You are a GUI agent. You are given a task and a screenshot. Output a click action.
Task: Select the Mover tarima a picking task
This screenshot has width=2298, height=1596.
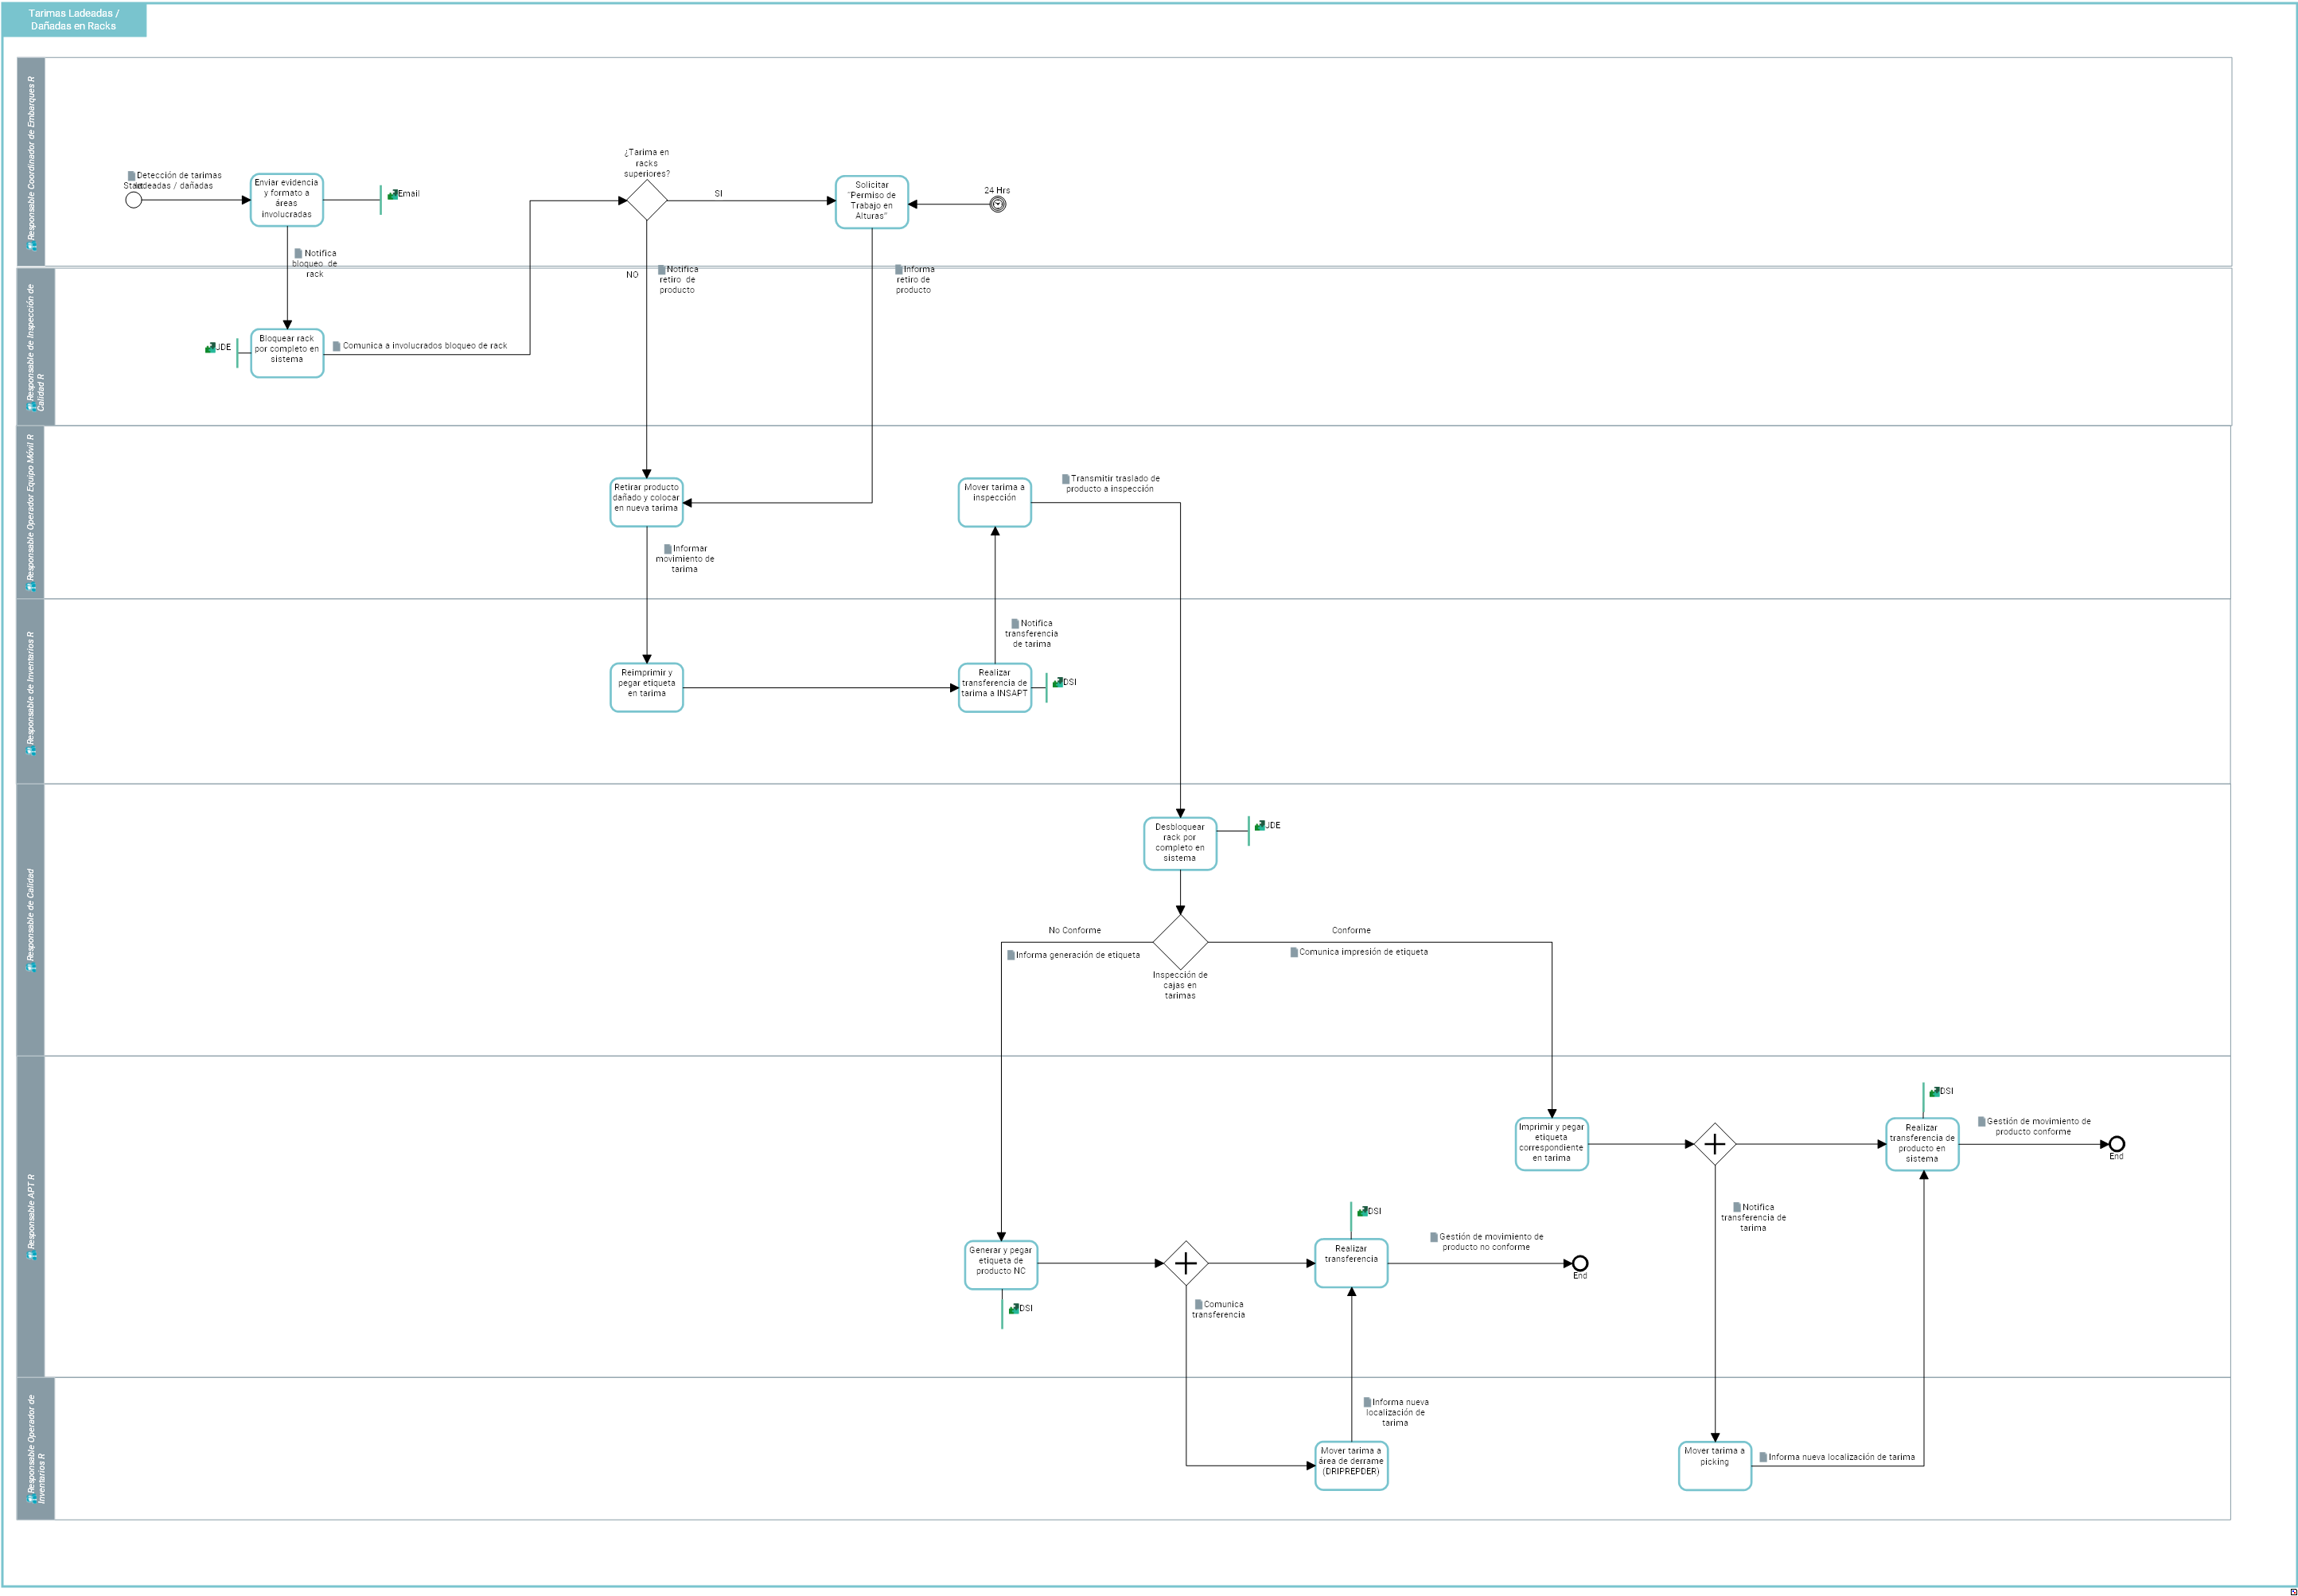pos(1715,1466)
